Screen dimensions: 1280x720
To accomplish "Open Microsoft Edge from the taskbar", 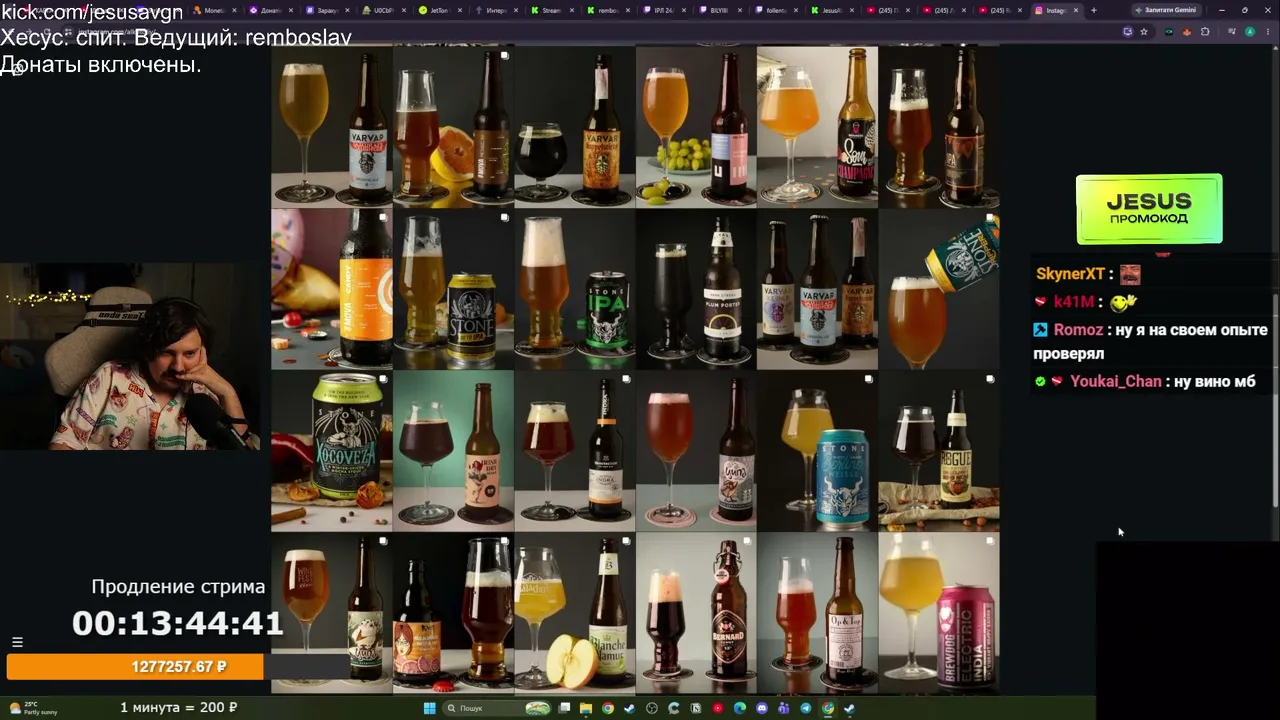I will (740, 708).
